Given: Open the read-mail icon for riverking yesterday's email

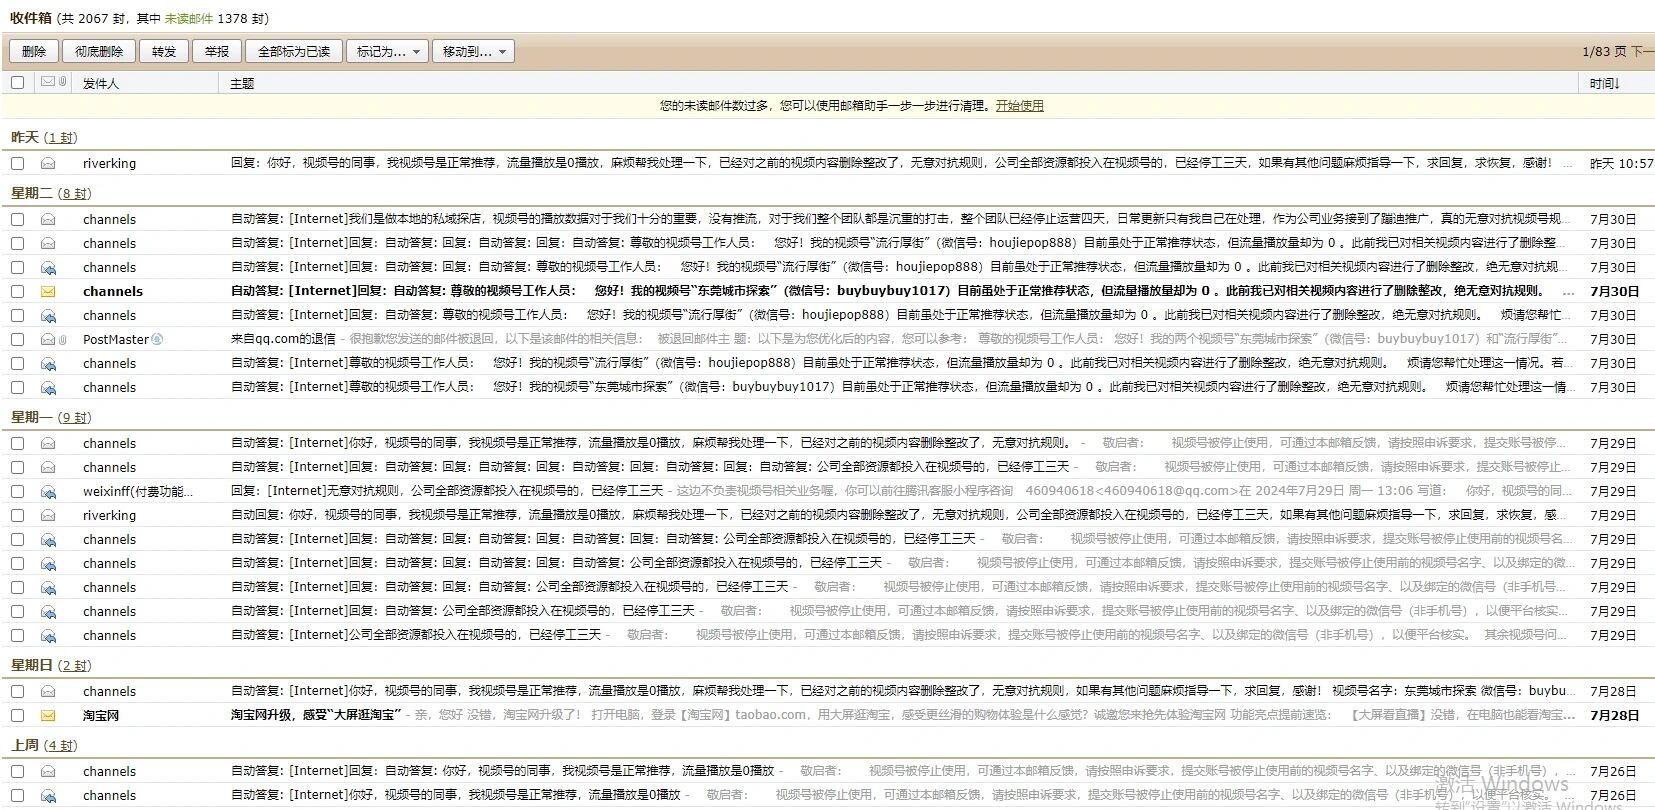Looking at the screenshot, I should pos(48,163).
